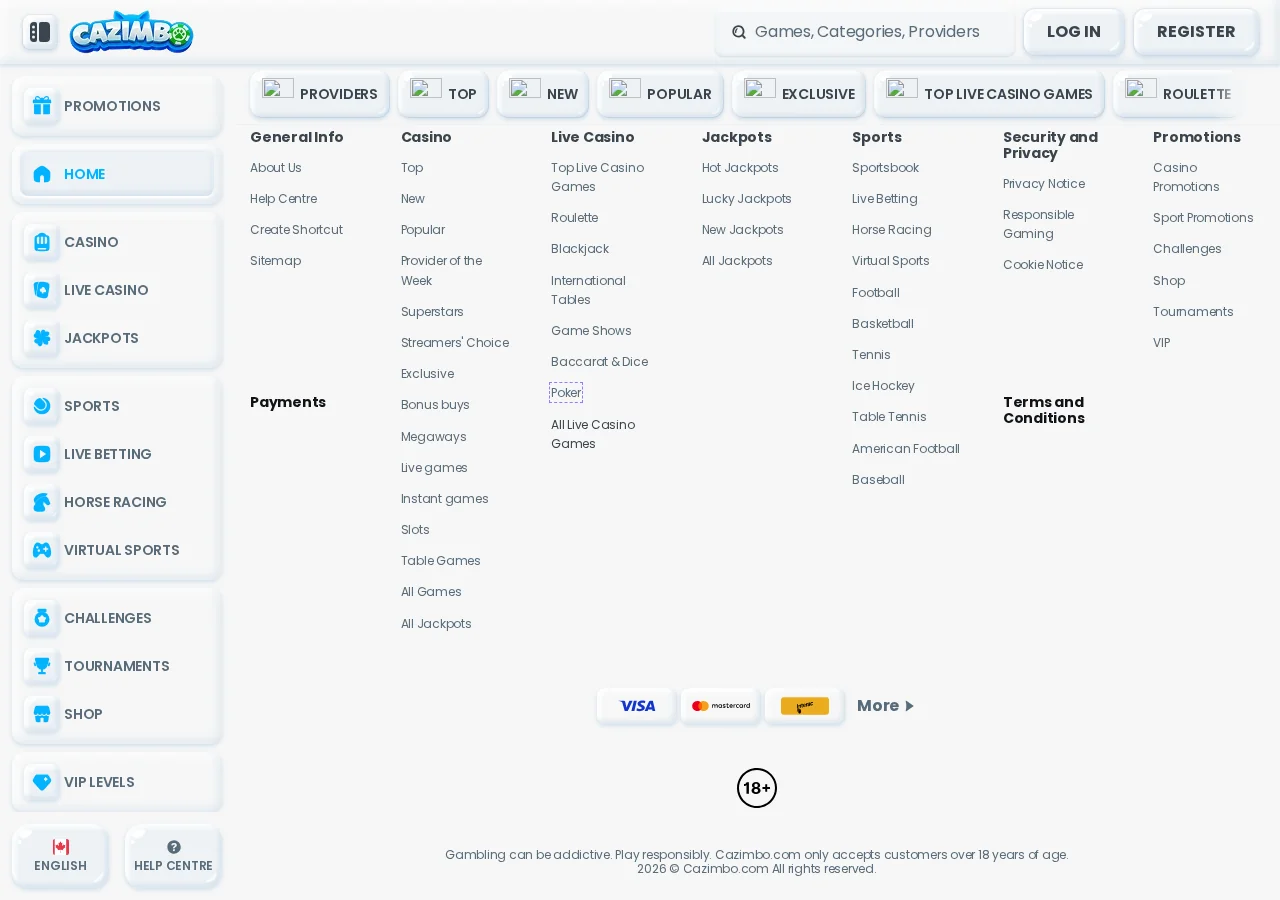The width and height of the screenshot is (1280, 900).
Task: Open the Top Live Casino Games tab
Action: pyautogui.click(x=989, y=94)
